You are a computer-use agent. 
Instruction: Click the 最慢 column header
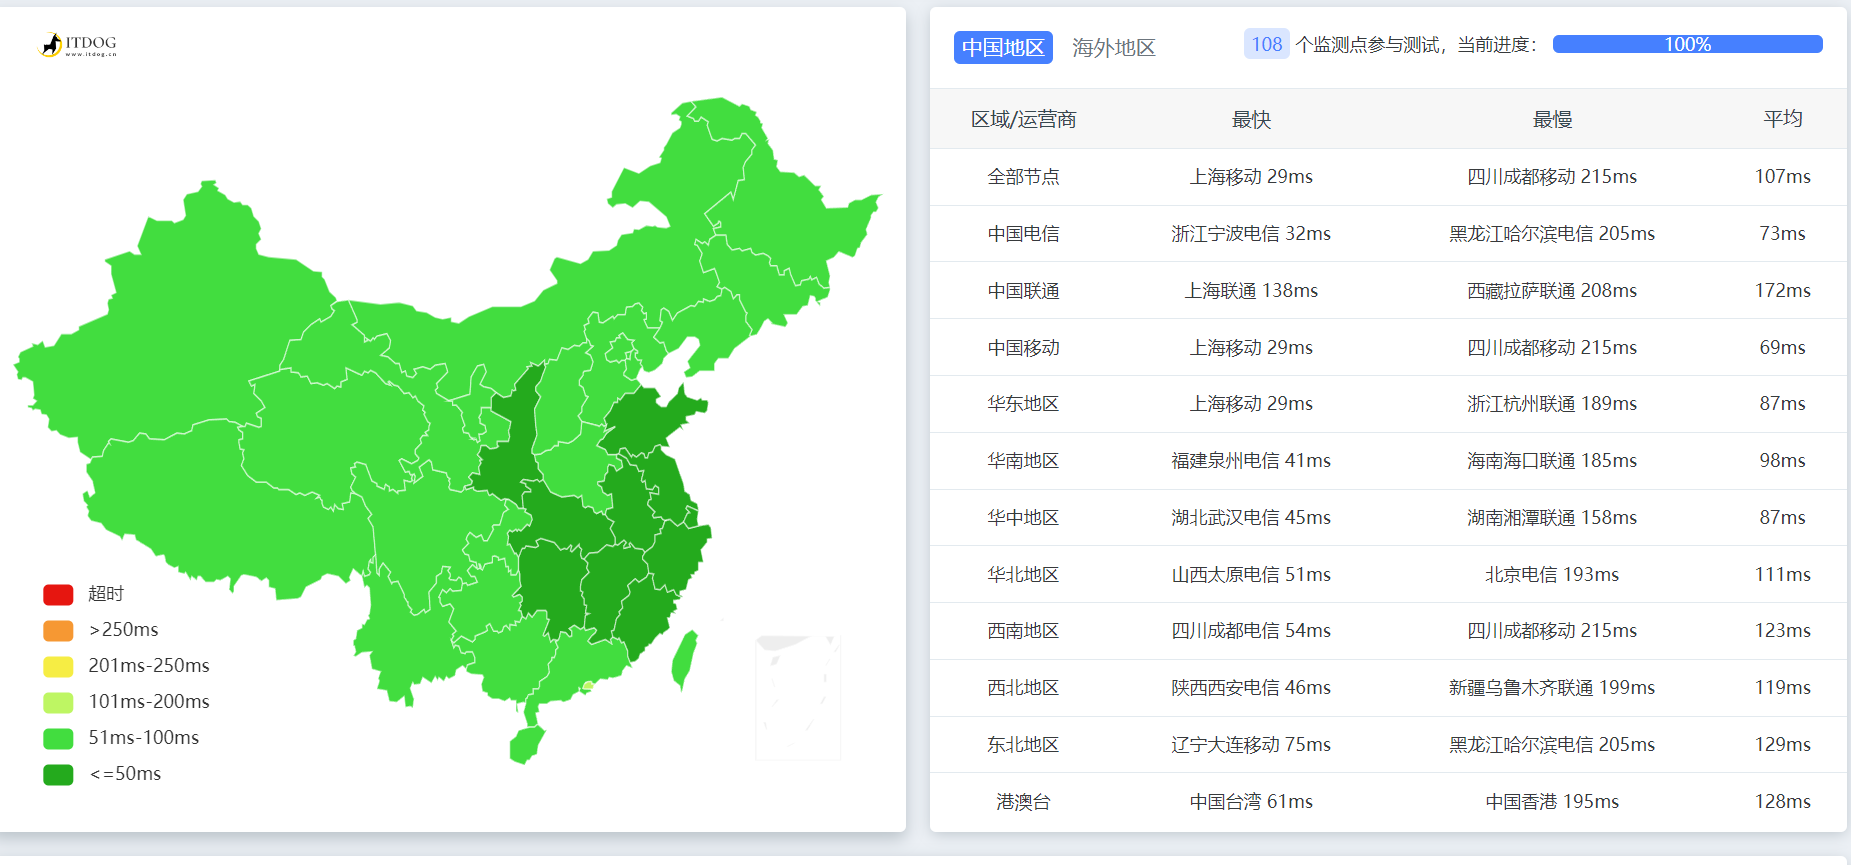(x=1551, y=120)
